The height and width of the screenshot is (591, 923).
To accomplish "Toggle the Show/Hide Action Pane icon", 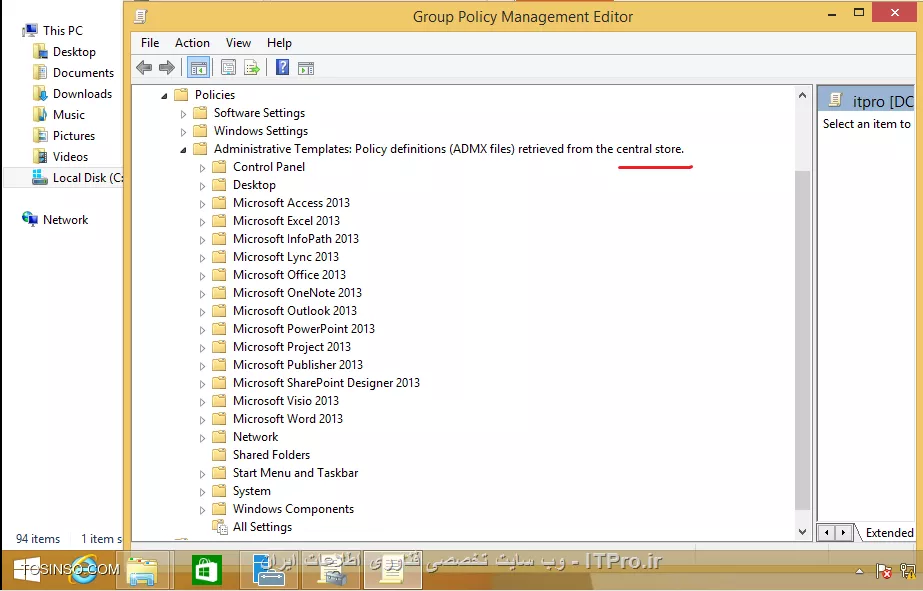I will (306, 68).
